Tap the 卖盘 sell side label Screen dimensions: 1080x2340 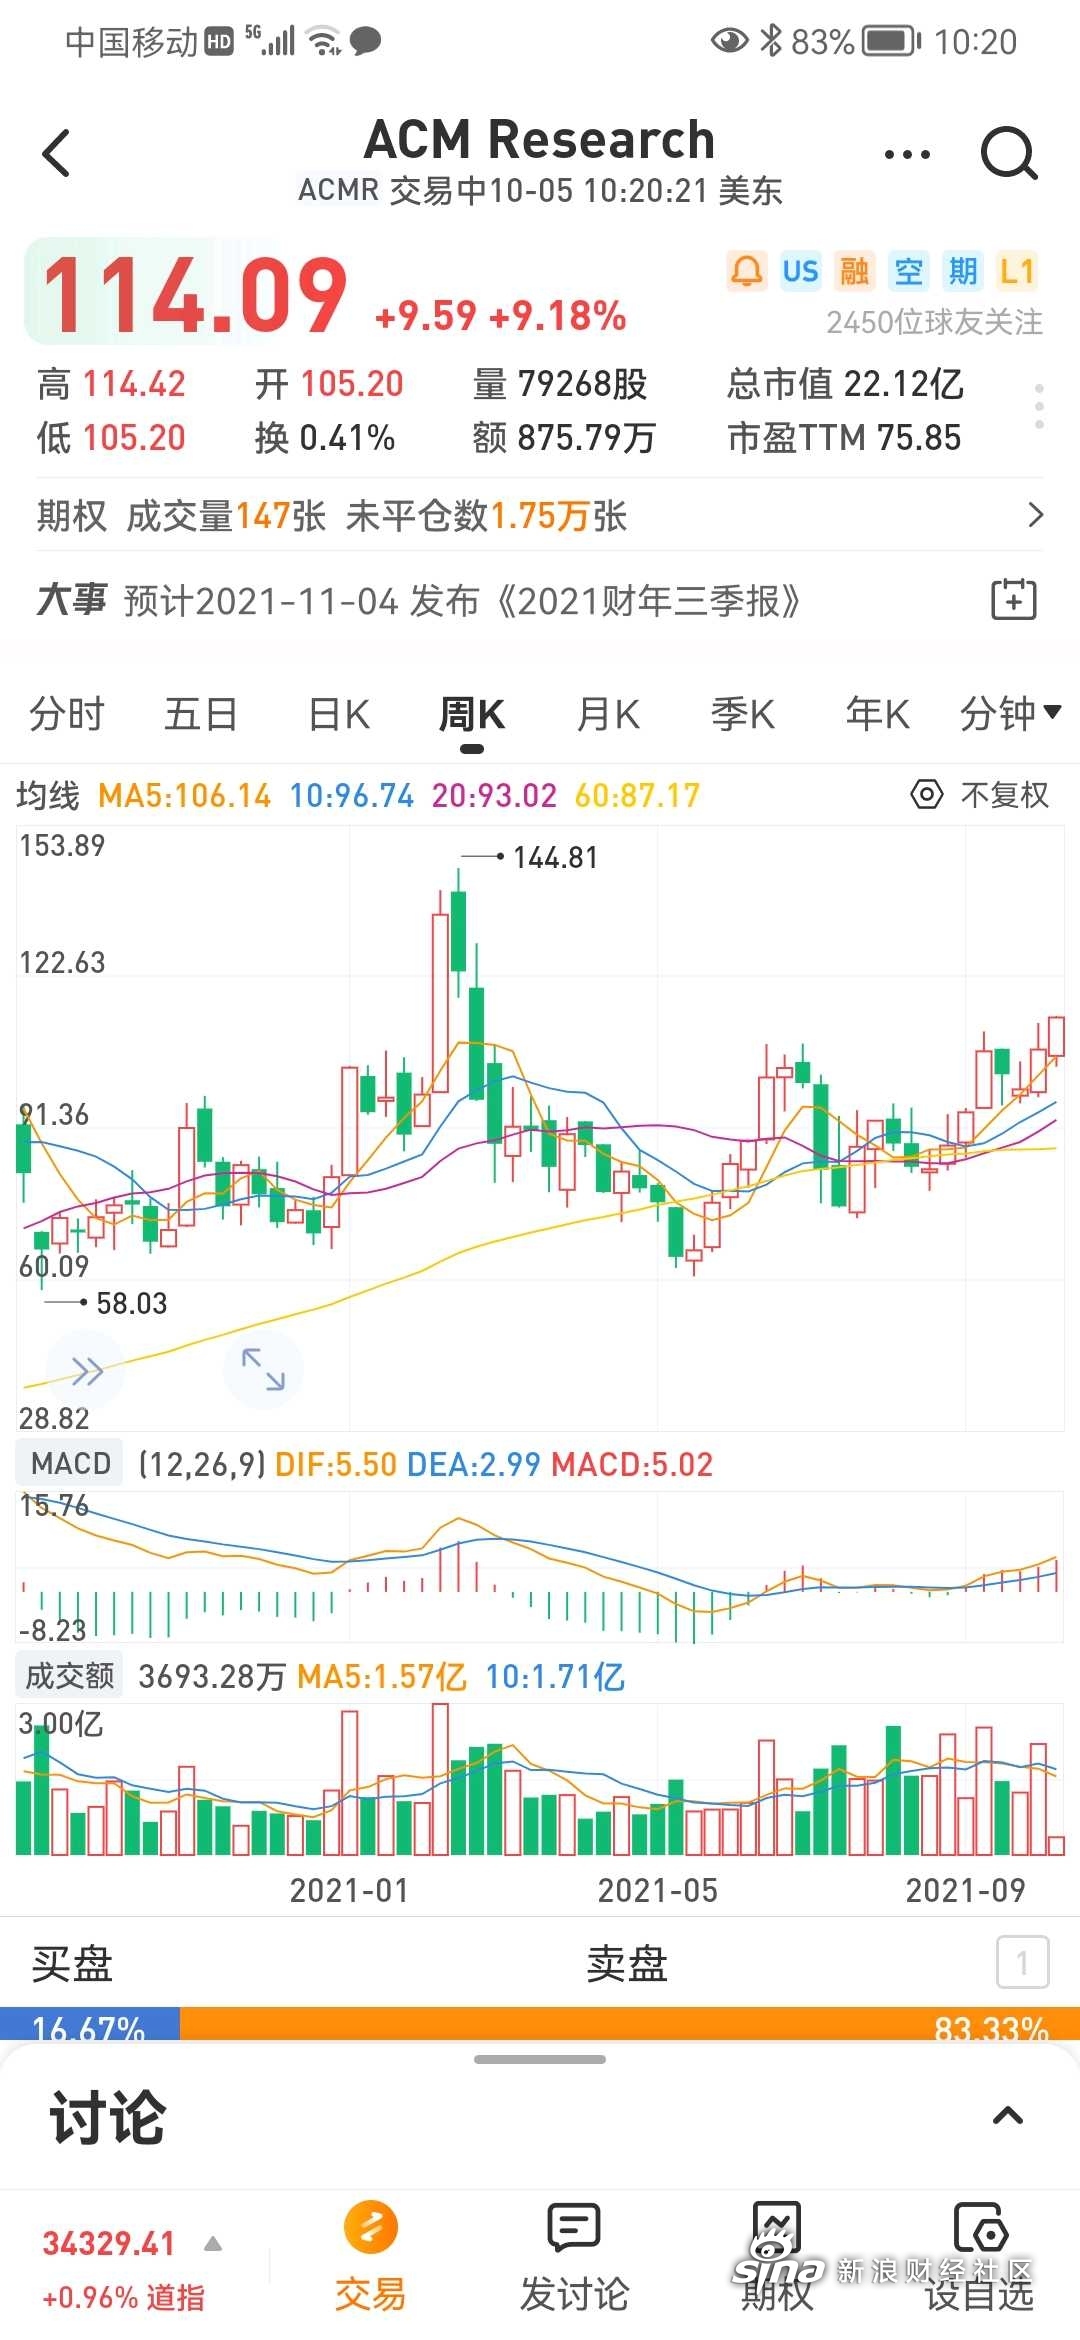click(x=627, y=1963)
